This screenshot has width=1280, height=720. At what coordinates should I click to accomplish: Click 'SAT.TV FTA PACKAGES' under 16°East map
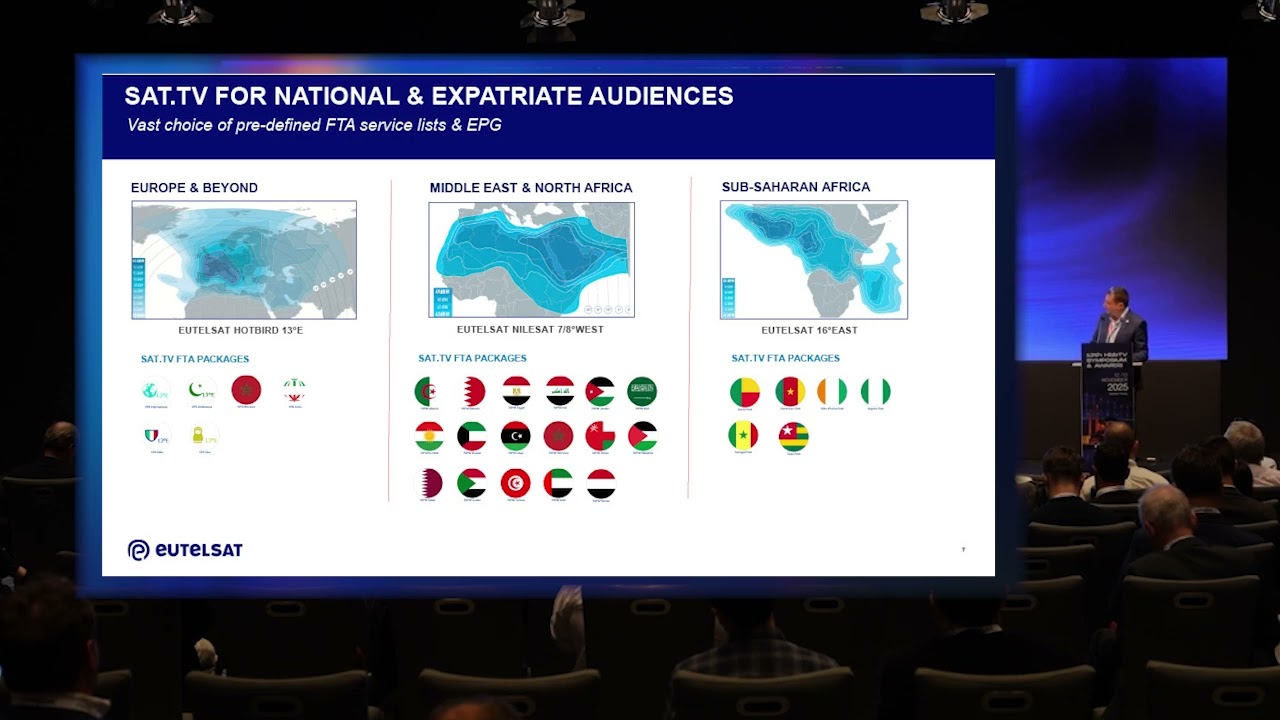pos(785,358)
